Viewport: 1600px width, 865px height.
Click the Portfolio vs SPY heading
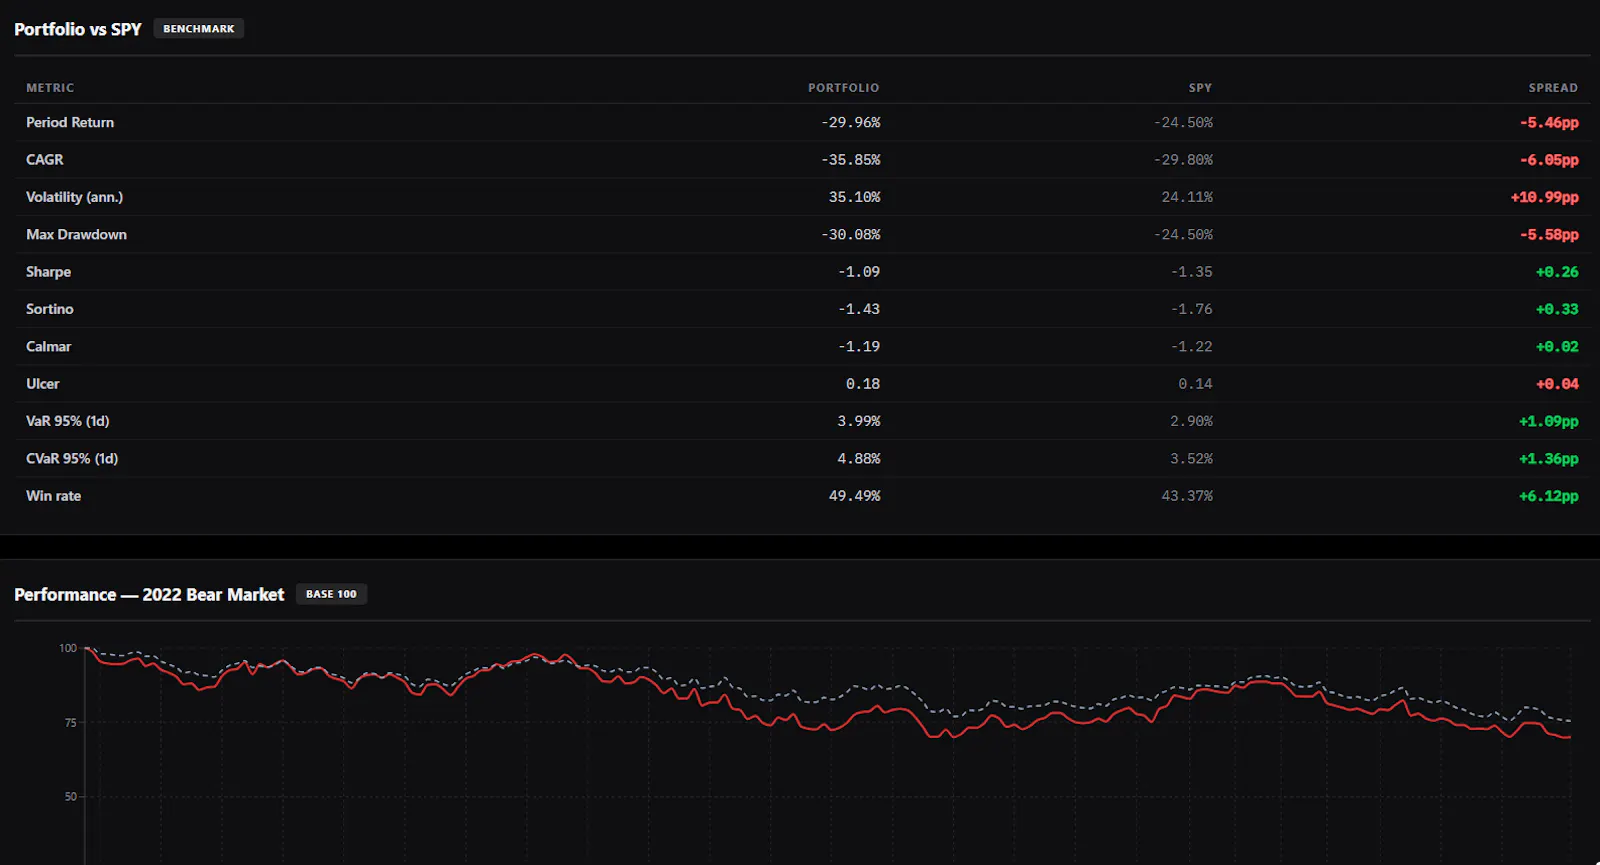(78, 29)
